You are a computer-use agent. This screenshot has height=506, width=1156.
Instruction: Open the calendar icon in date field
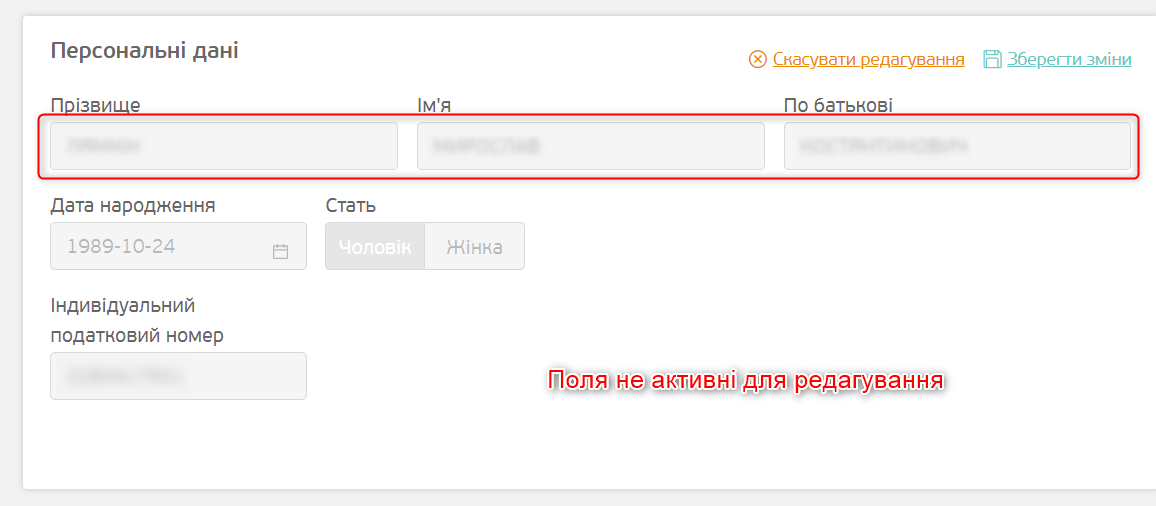[280, 251]
